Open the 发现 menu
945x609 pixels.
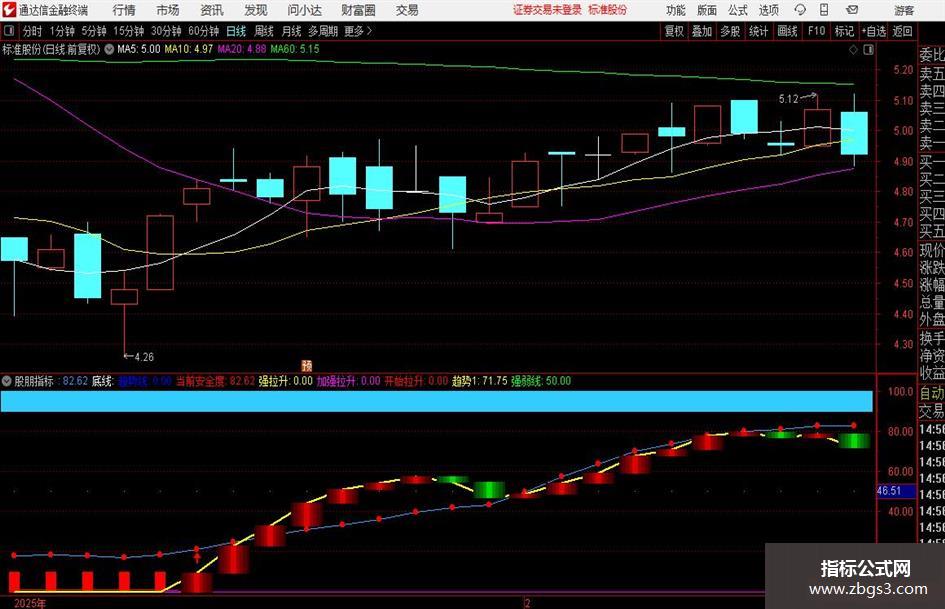tap(256, 10)
